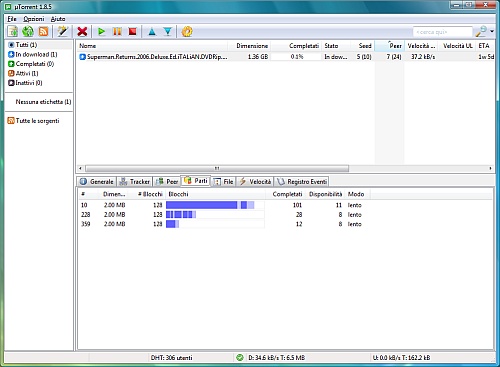Start torrent with green play icon
The height and width of the screenshot is (367, 500).
pyautogui.click(x=101, y=32)
